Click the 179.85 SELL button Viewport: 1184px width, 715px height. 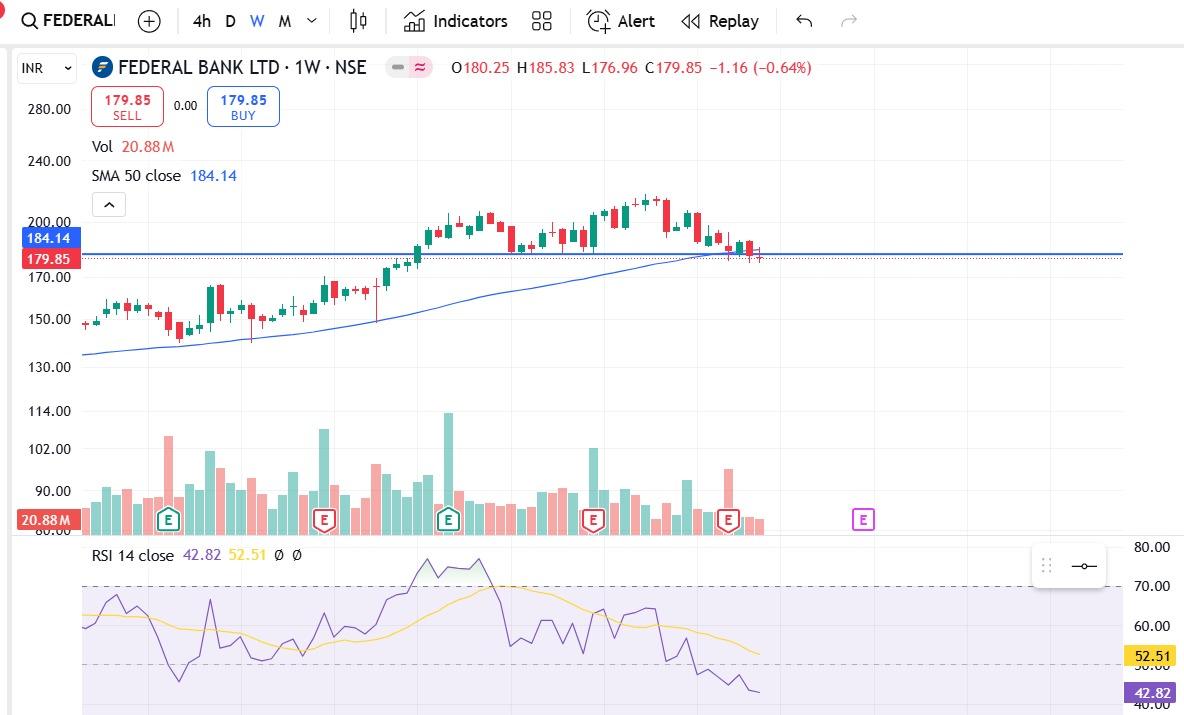[x=127, y=106]
